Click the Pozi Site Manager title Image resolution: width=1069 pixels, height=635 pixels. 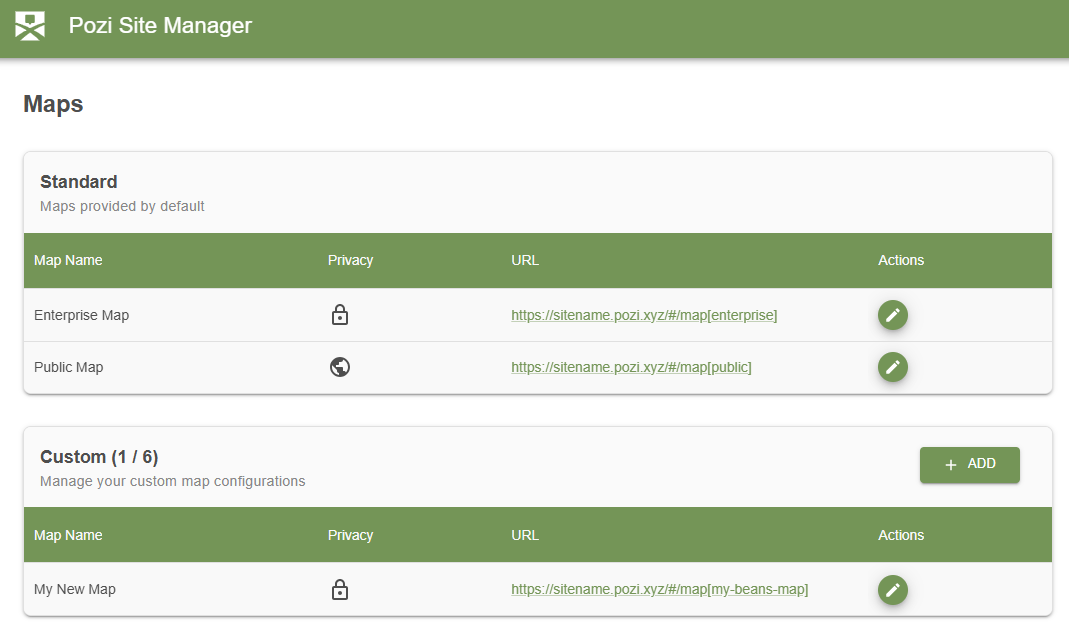point(160,25)
